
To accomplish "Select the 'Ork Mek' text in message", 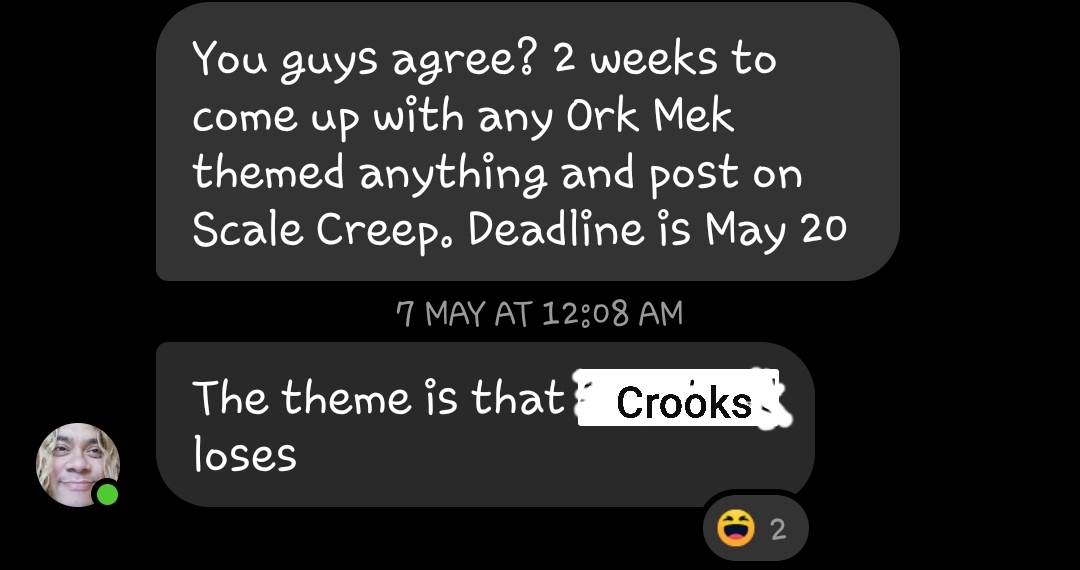I will pyautogui.click(x=650, y=116).
